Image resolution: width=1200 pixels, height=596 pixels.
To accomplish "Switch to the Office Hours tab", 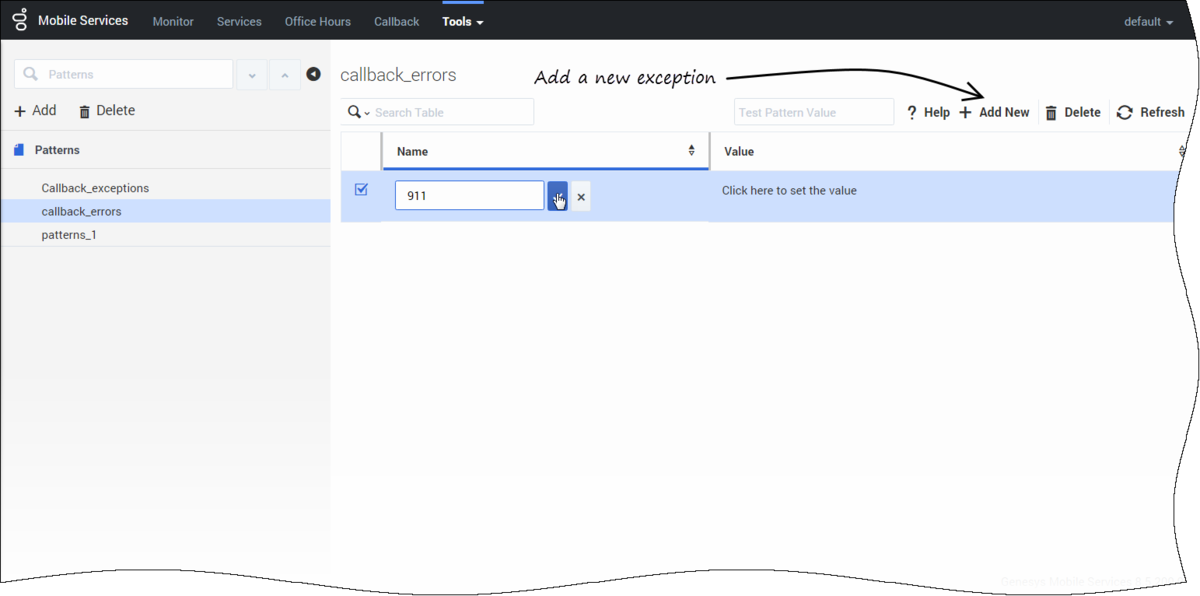I will click(x=317, y=21).
